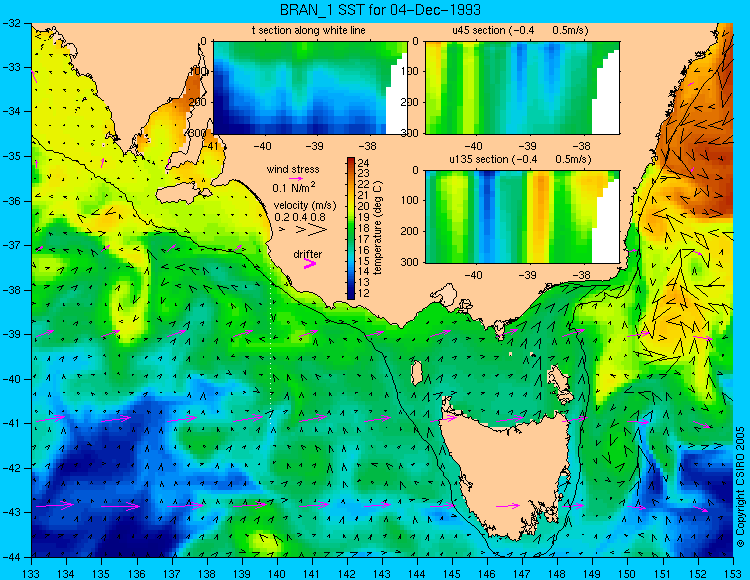Click latitude tick label -32 on left axis
The width and height of the screenshot is (750, 580).
(11, 23)
